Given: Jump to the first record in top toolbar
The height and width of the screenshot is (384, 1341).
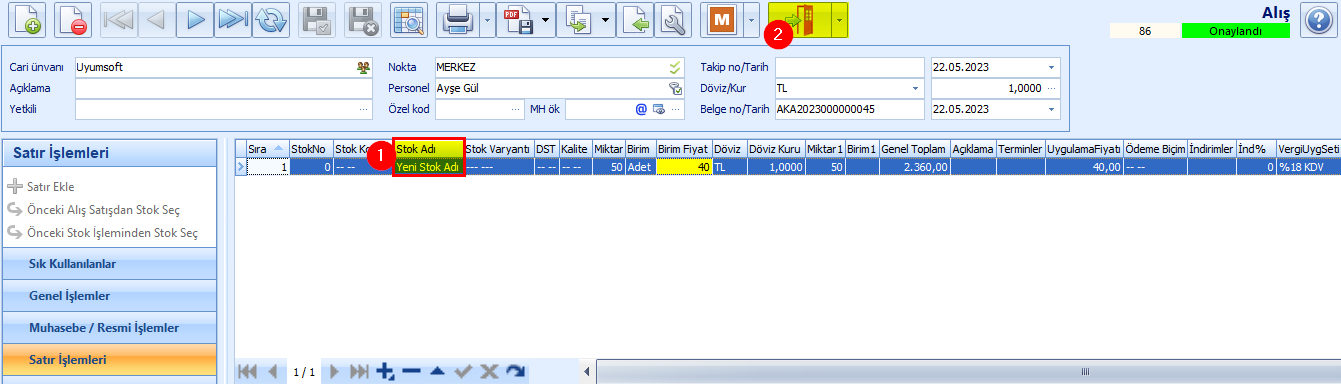Looking at the screenshot, I should click(120, 19).
